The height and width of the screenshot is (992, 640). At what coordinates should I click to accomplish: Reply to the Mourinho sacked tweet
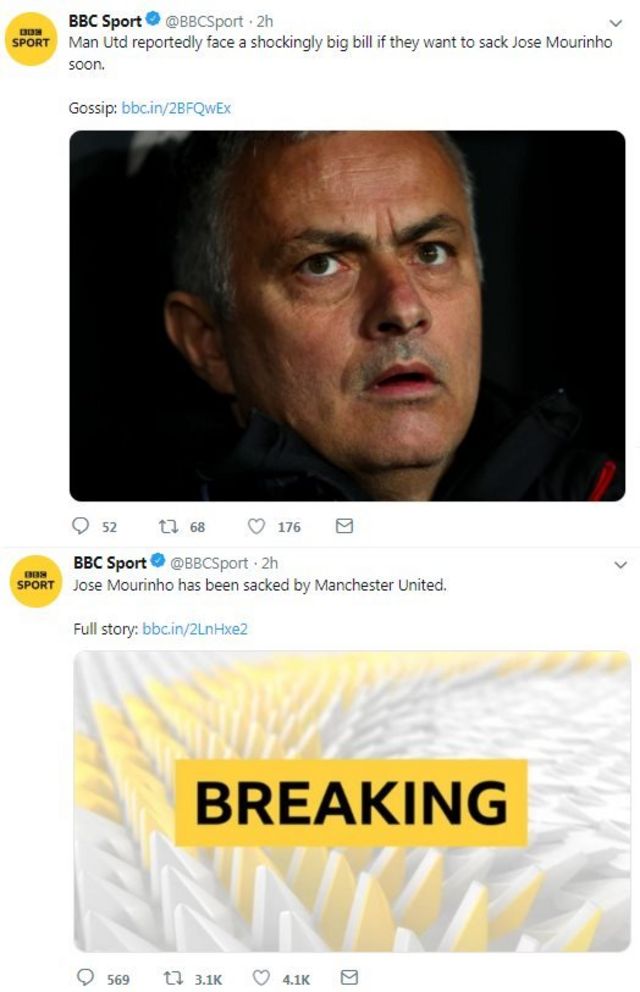[x=86, y=978]
